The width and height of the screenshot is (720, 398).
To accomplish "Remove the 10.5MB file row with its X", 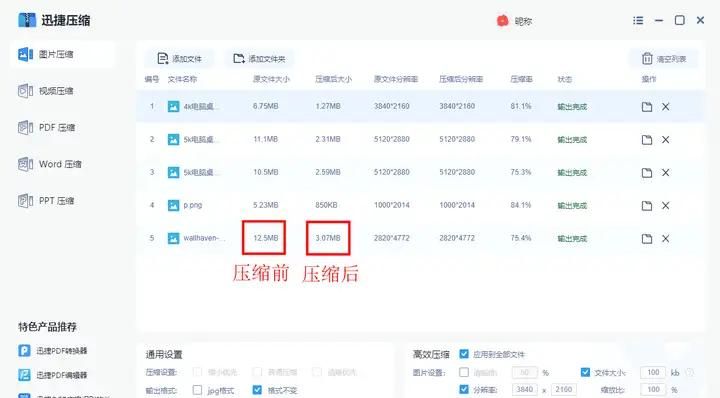I will coord(665,173).
